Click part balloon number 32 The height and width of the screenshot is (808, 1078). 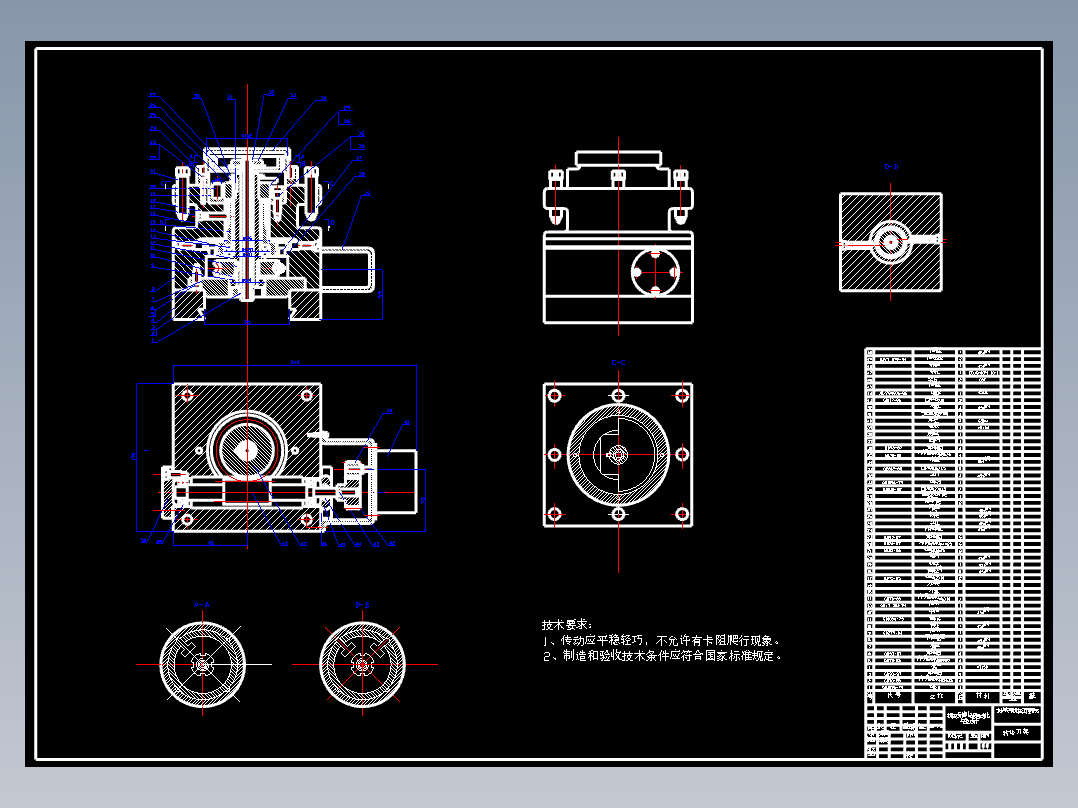(x=271, y=93)
